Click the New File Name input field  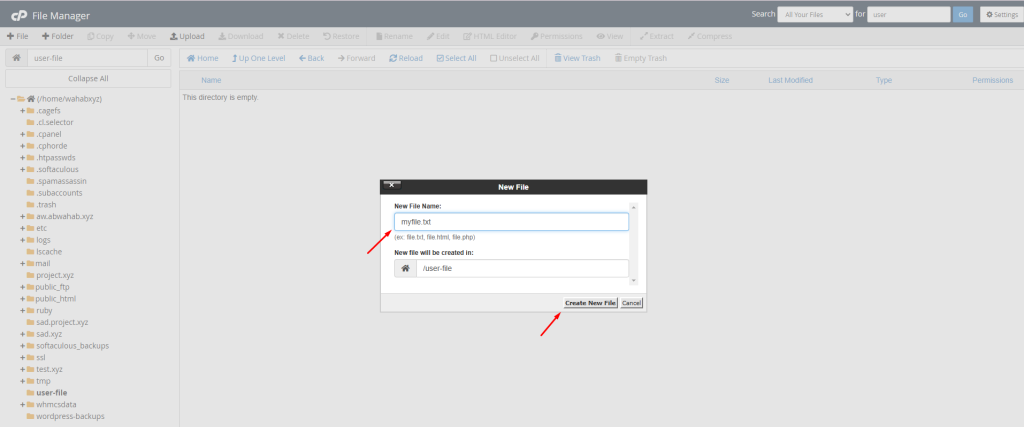click(511, 222)
